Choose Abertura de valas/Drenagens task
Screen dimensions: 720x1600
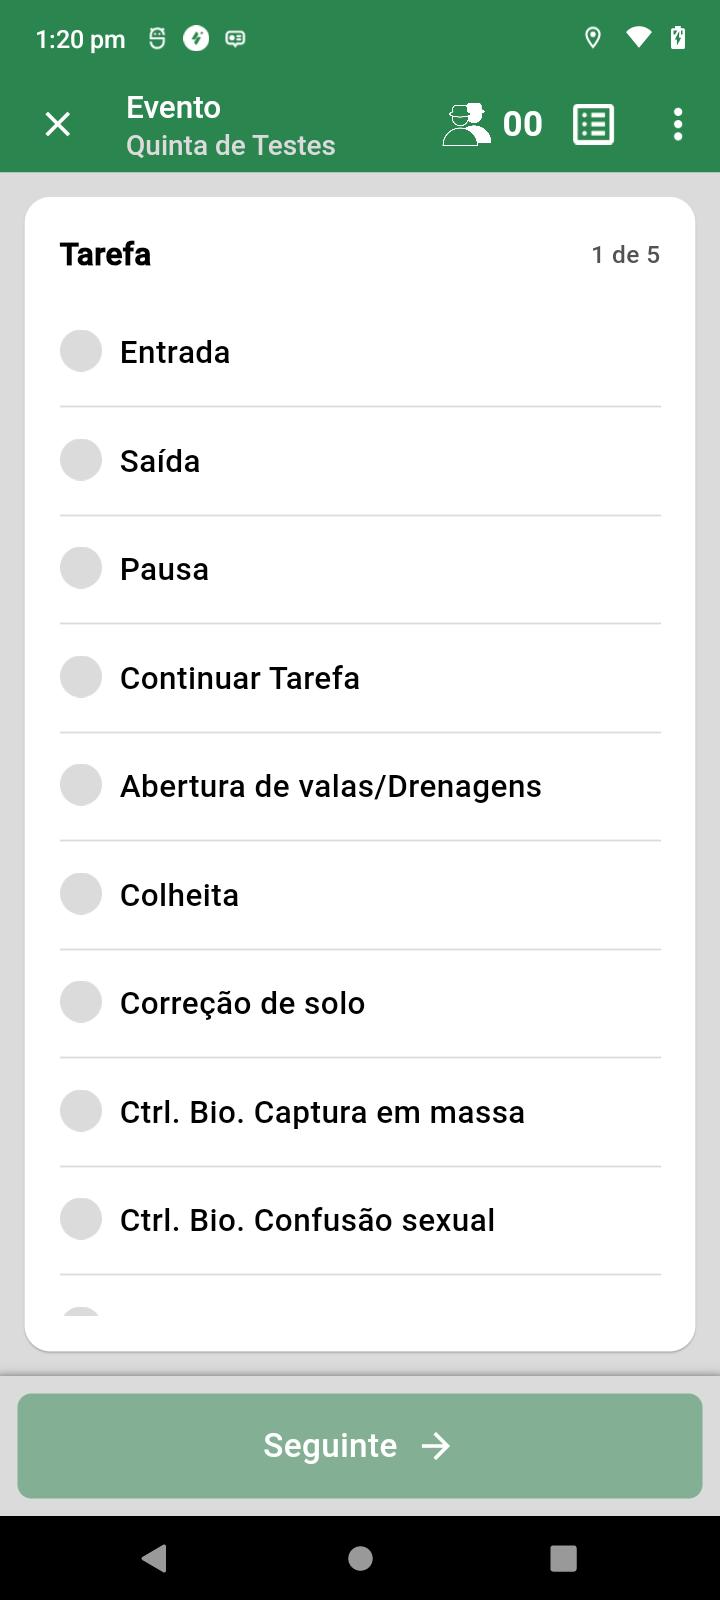click(x=360, y=786)
